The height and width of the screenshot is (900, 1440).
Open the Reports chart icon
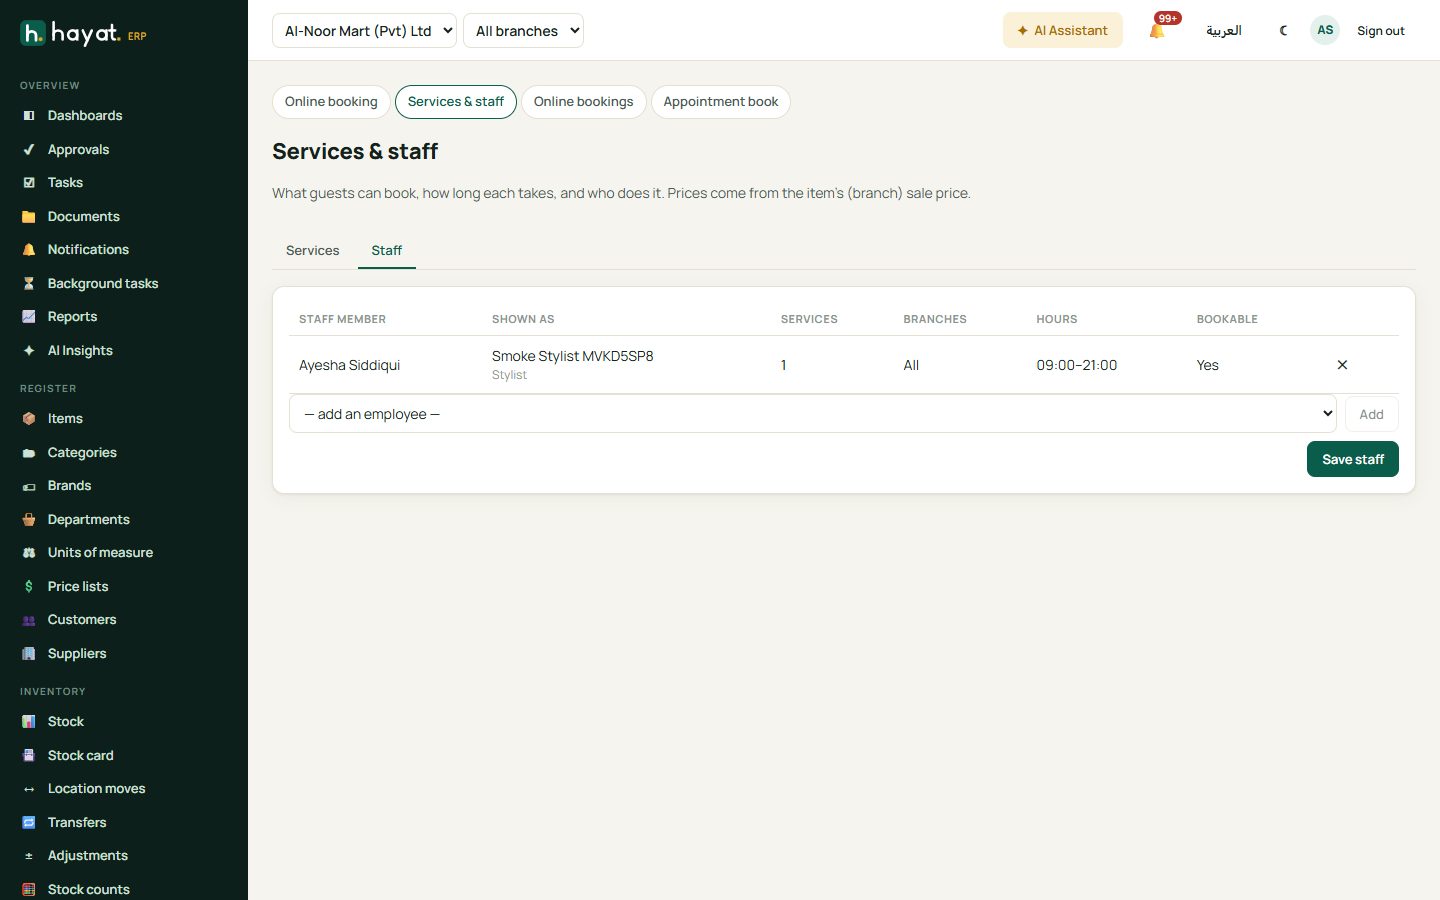tap(29, 317)
